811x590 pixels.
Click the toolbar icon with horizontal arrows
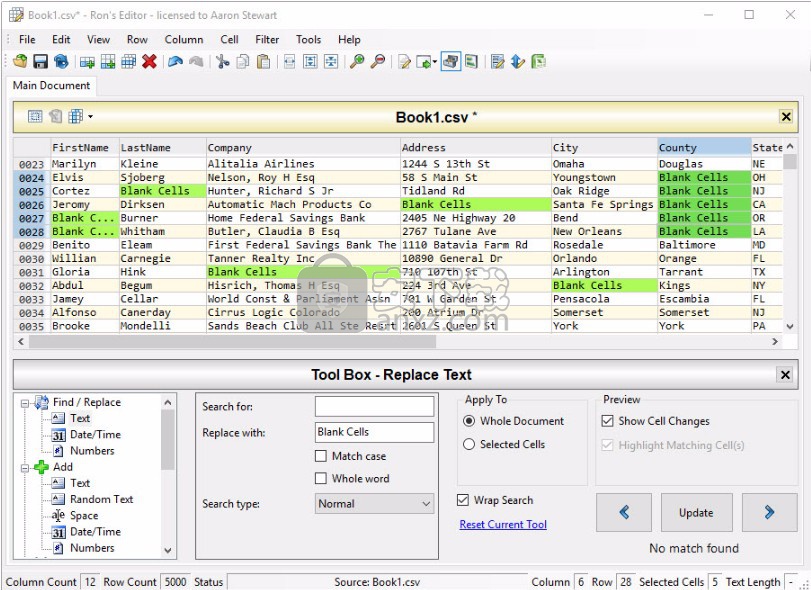tap(290, 62)
